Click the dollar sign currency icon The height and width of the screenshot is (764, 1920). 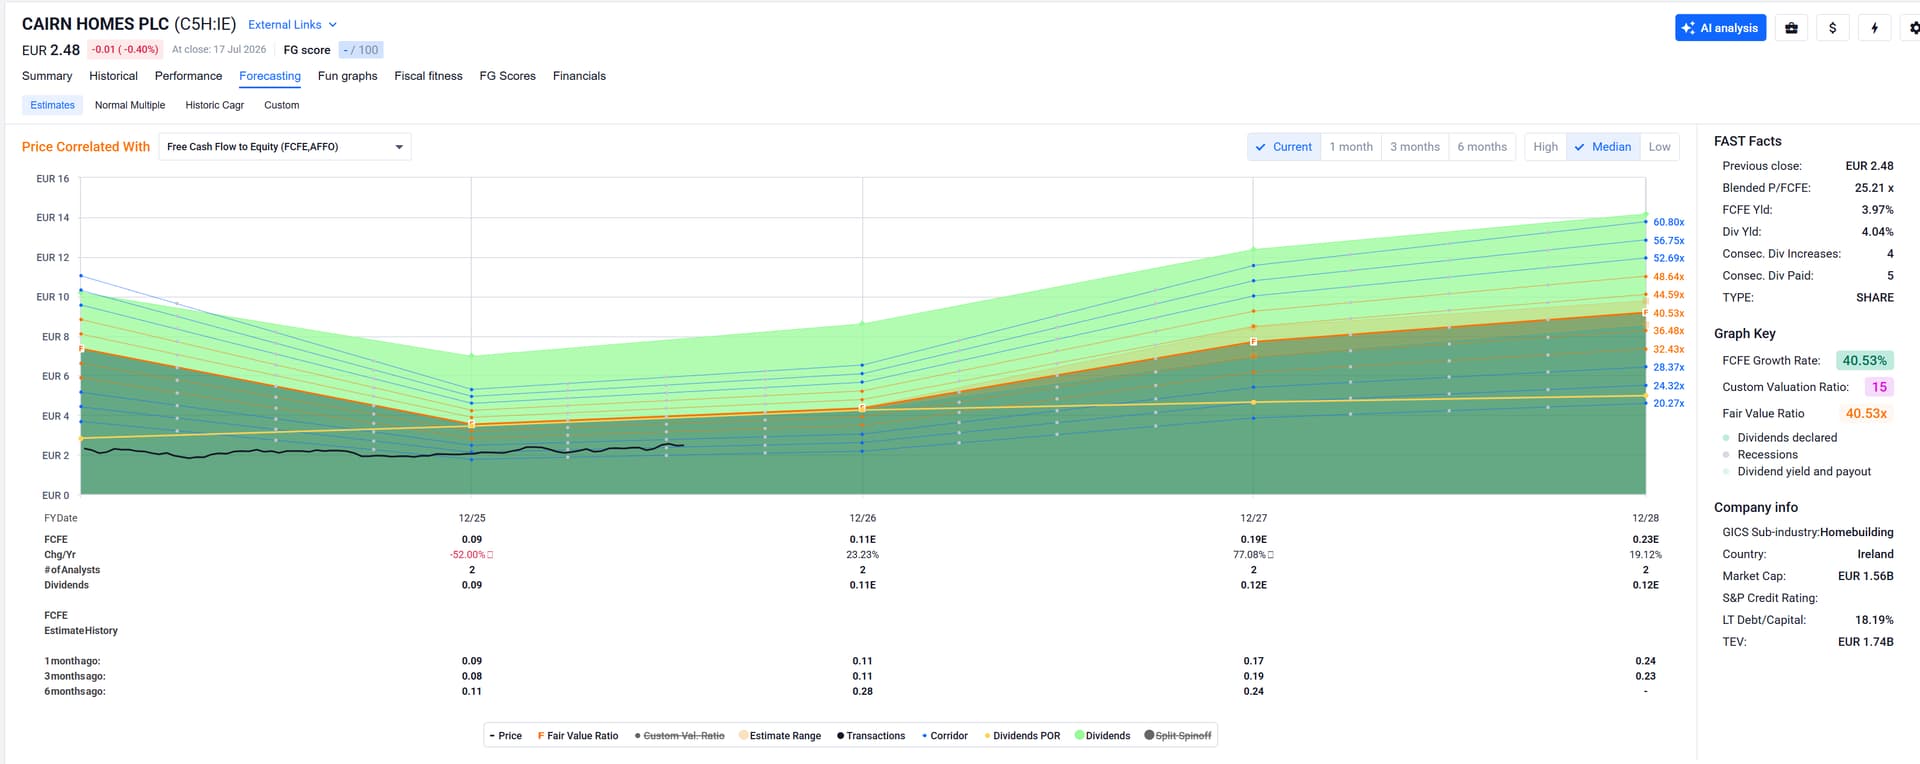[x=1832, y=28]
